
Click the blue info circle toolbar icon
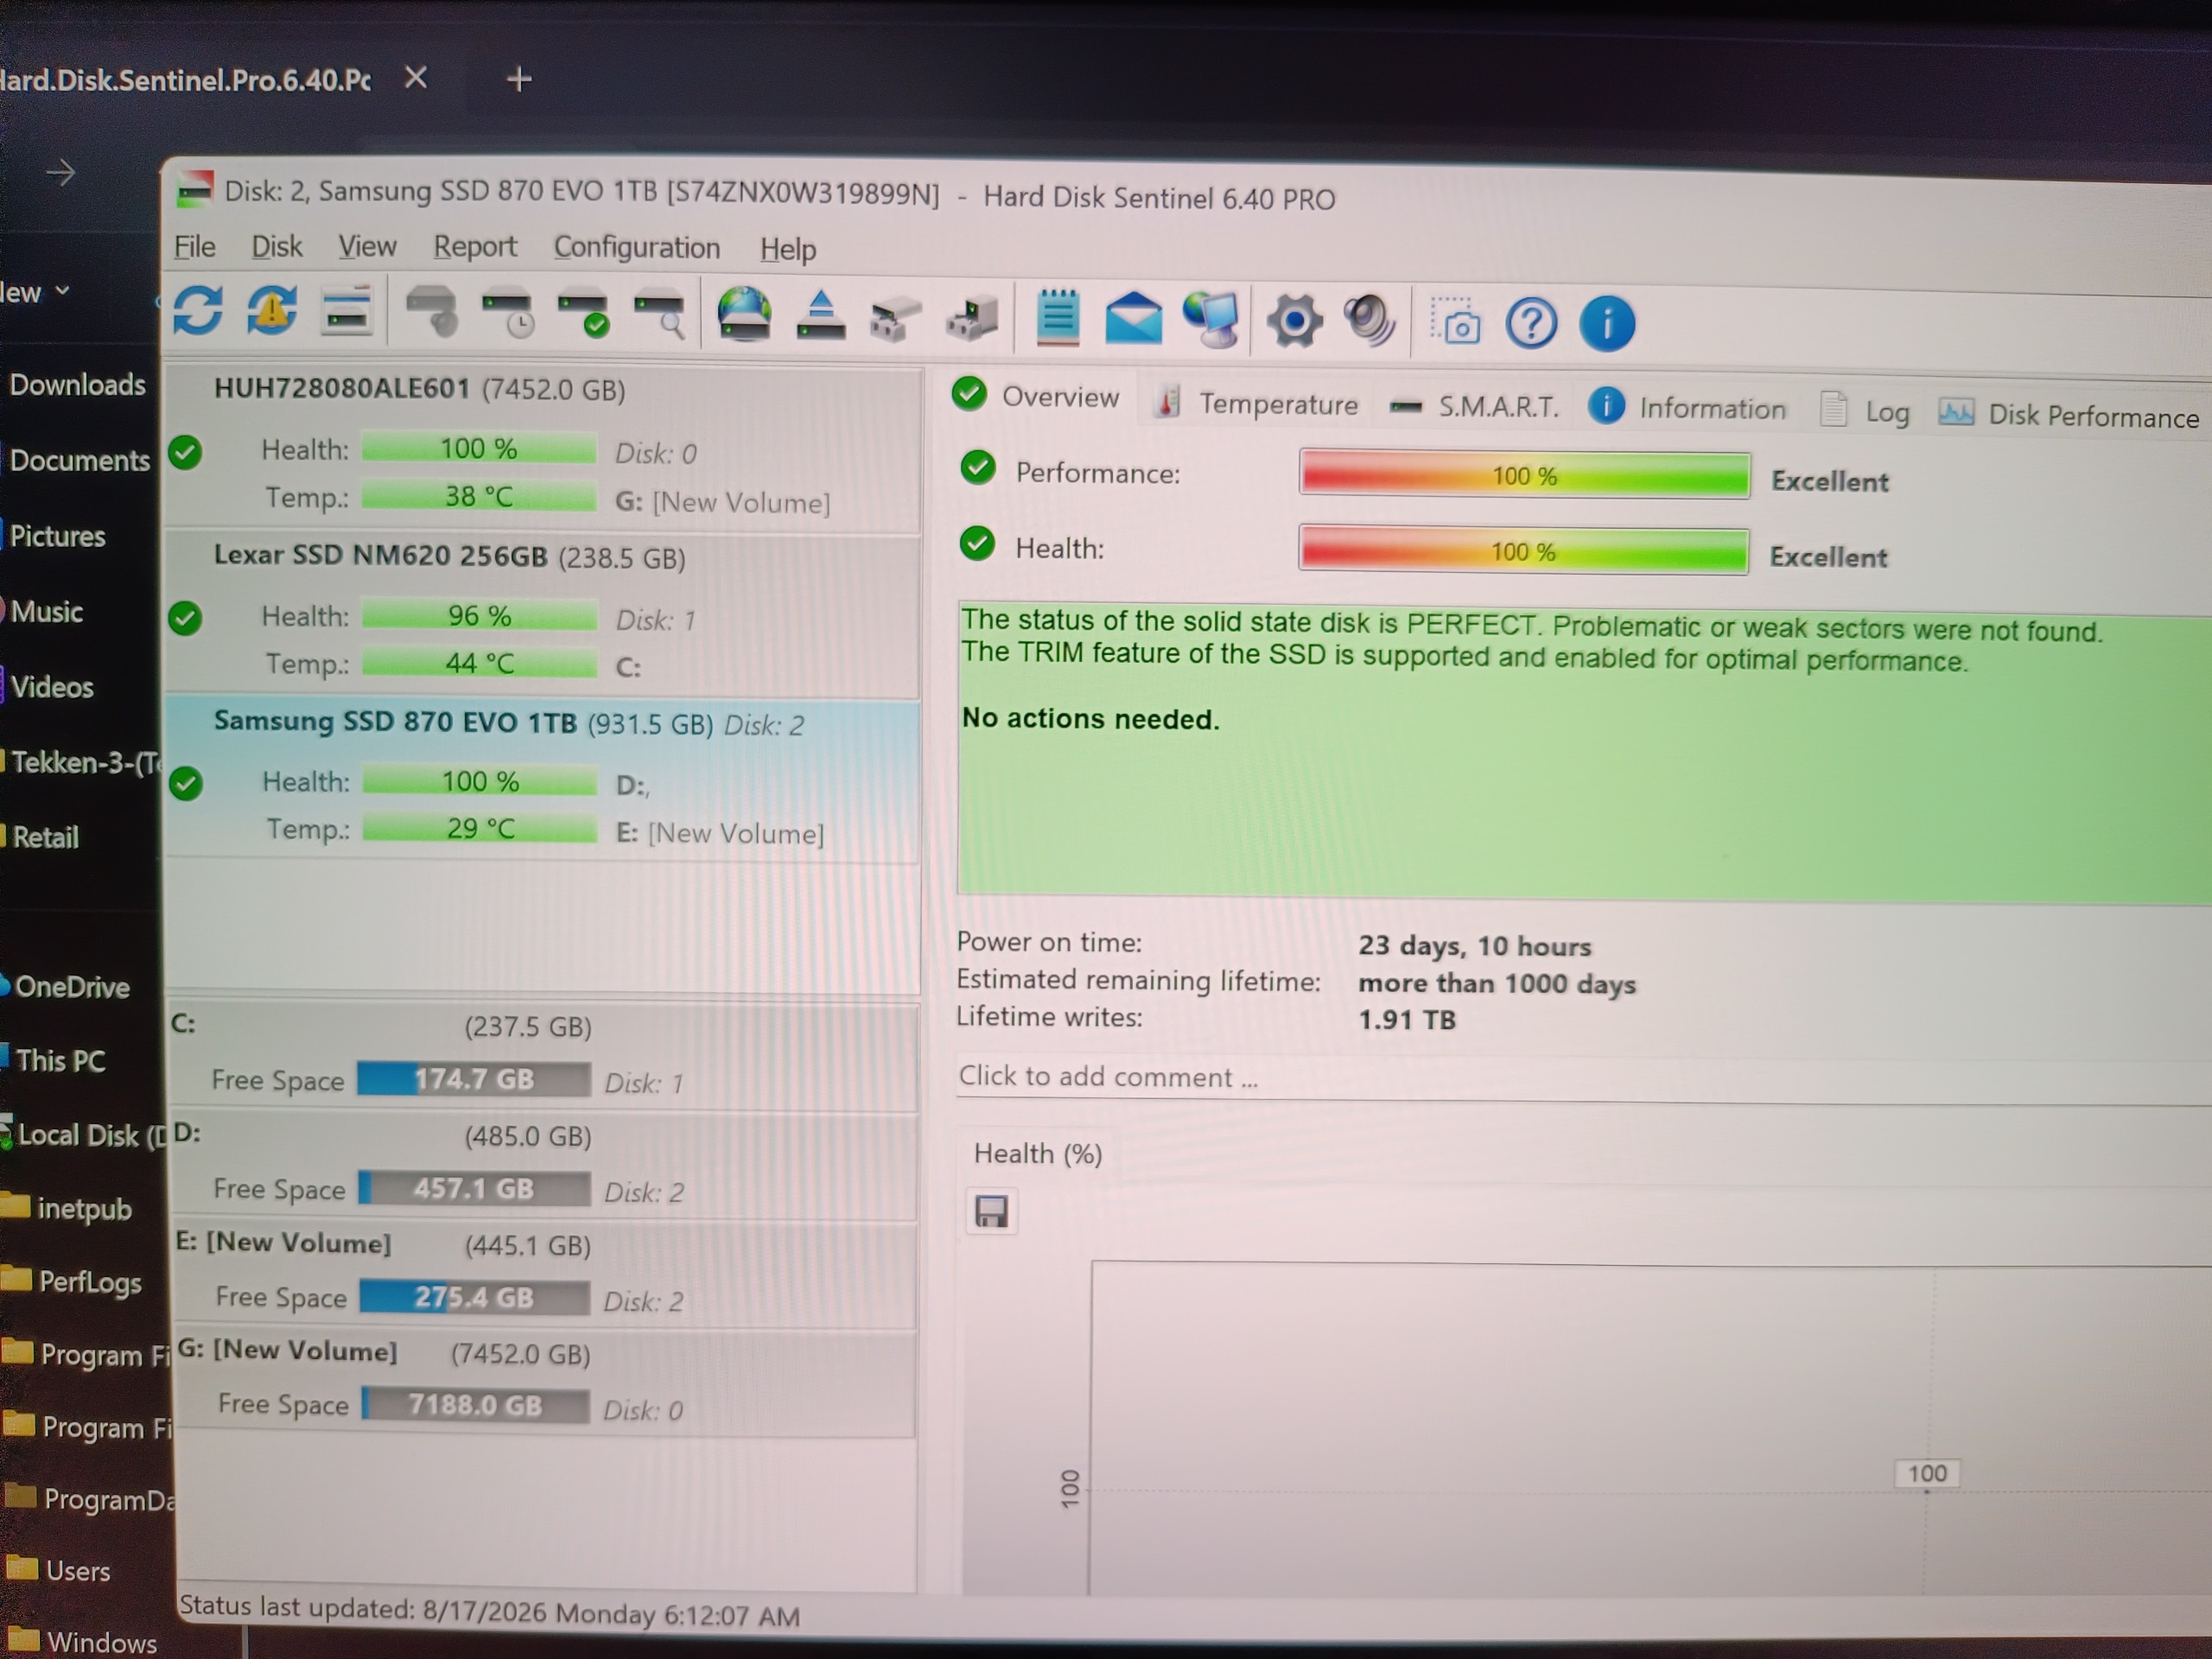click(1607, 325)
